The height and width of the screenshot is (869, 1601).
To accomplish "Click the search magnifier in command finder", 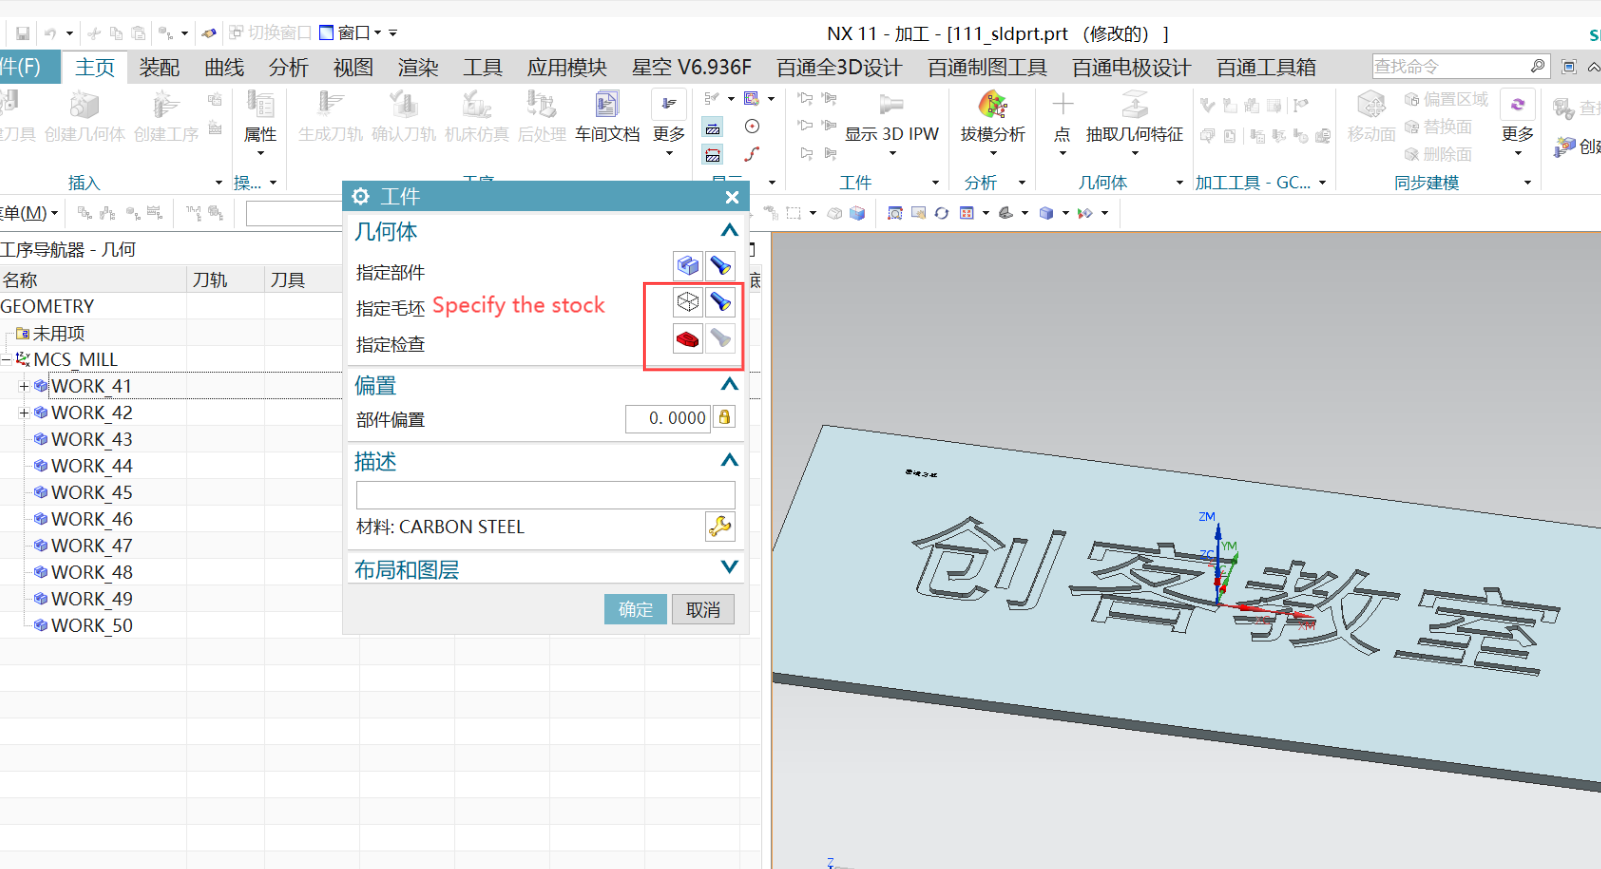I will [1537, 66].
